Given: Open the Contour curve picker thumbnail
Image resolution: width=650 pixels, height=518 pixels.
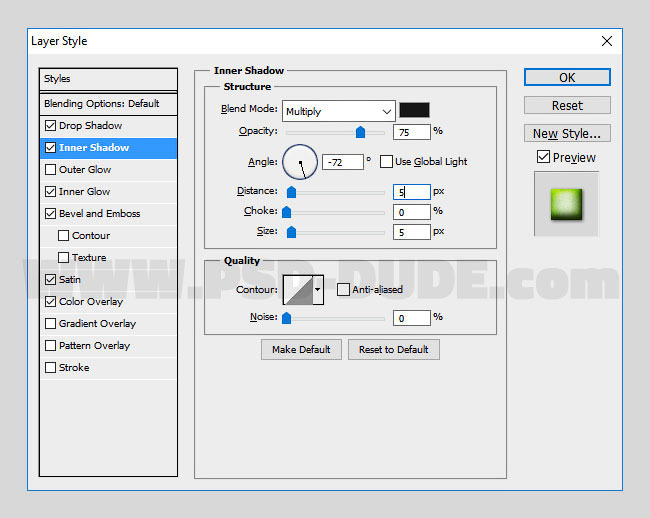Looking at the screenshot, I should [298, 290].
